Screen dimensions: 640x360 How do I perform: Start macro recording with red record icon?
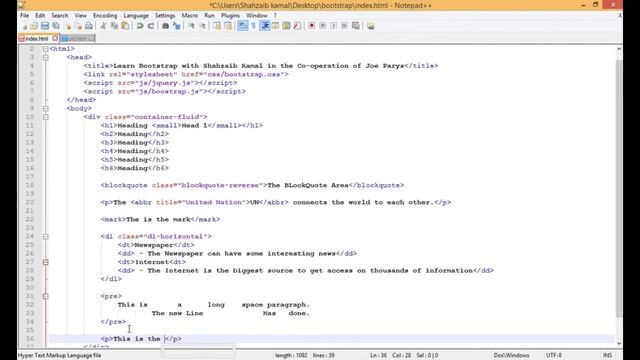pos(312,26)
